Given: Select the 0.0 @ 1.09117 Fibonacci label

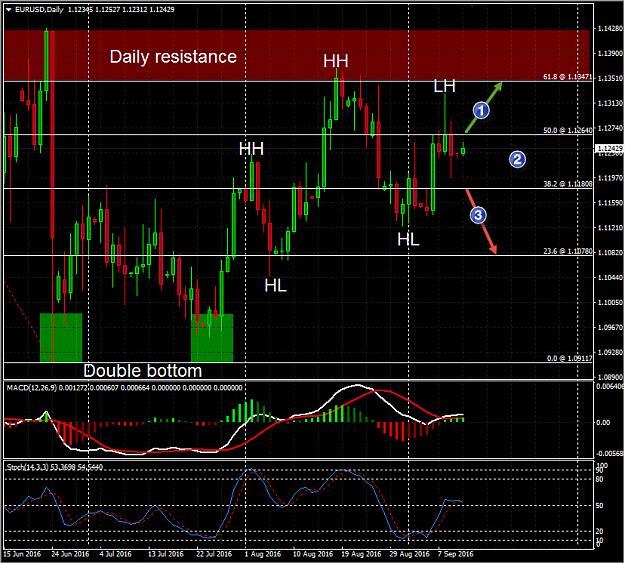Looking at the screenshot, I should click(569, 358).
